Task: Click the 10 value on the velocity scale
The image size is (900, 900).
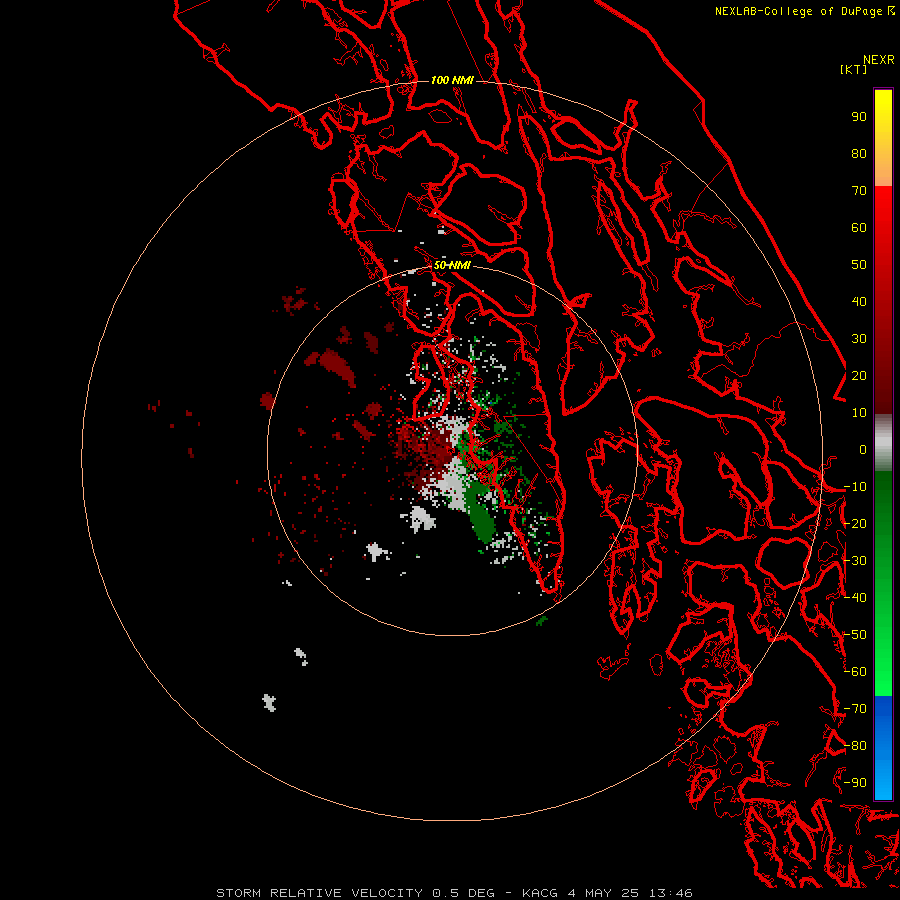Action: (859, 413)
